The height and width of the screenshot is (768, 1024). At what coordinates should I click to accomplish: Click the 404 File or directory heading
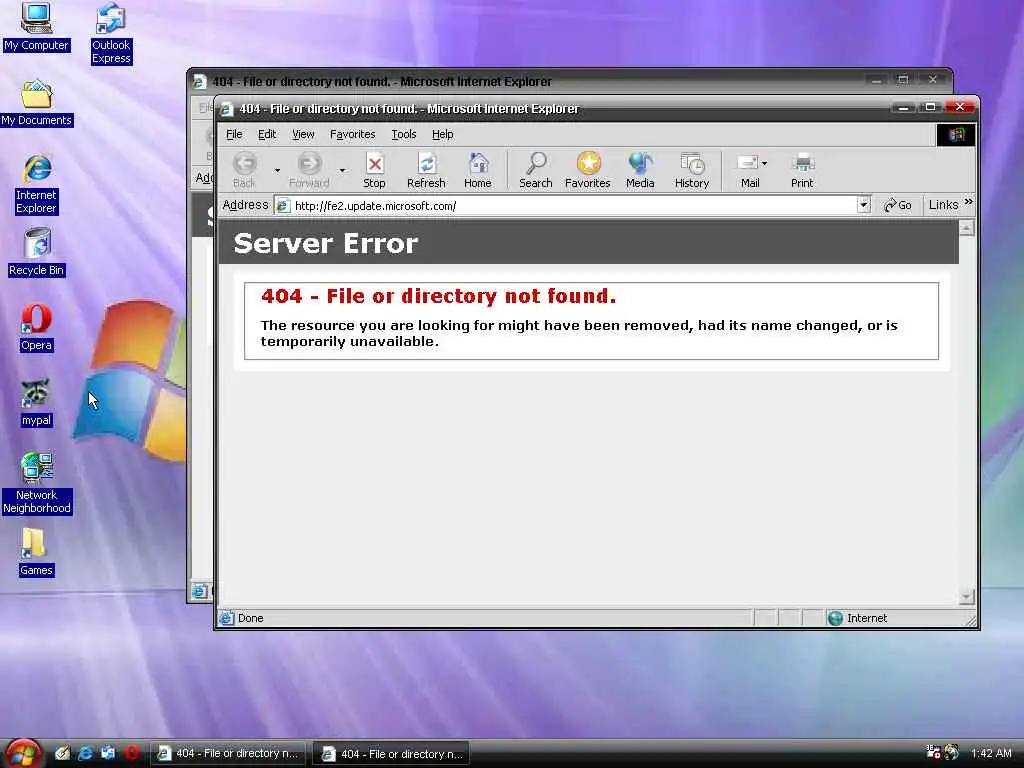(438, 296)
